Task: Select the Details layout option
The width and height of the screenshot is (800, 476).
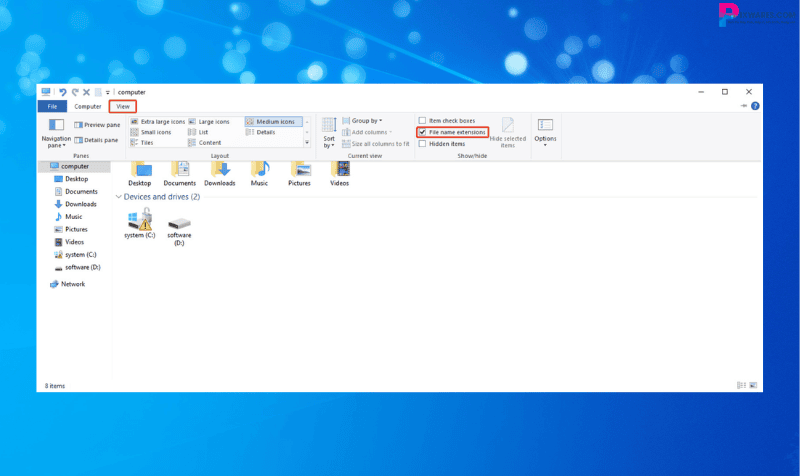Action: 265,132
